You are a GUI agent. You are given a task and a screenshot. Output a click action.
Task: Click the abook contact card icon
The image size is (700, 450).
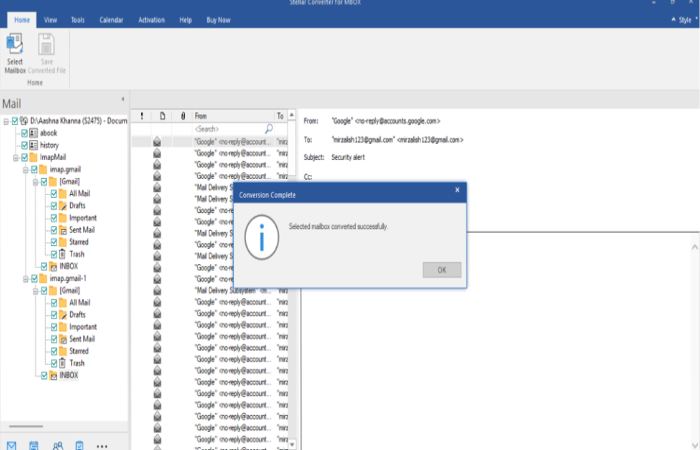[34, 133]
